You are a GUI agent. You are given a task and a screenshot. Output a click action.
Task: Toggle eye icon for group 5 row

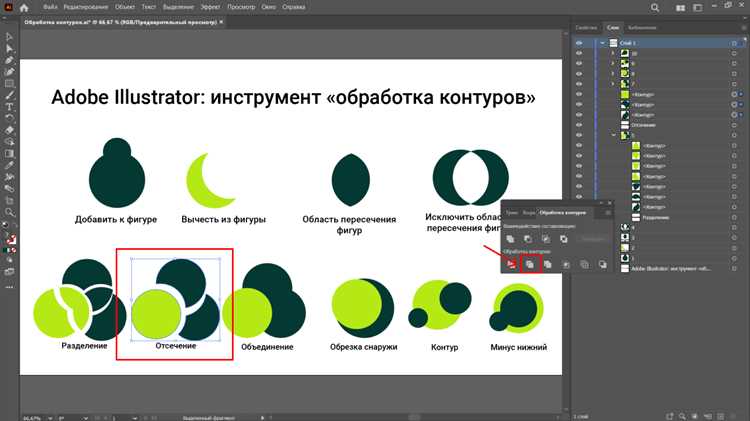click(x=579, y=135)
